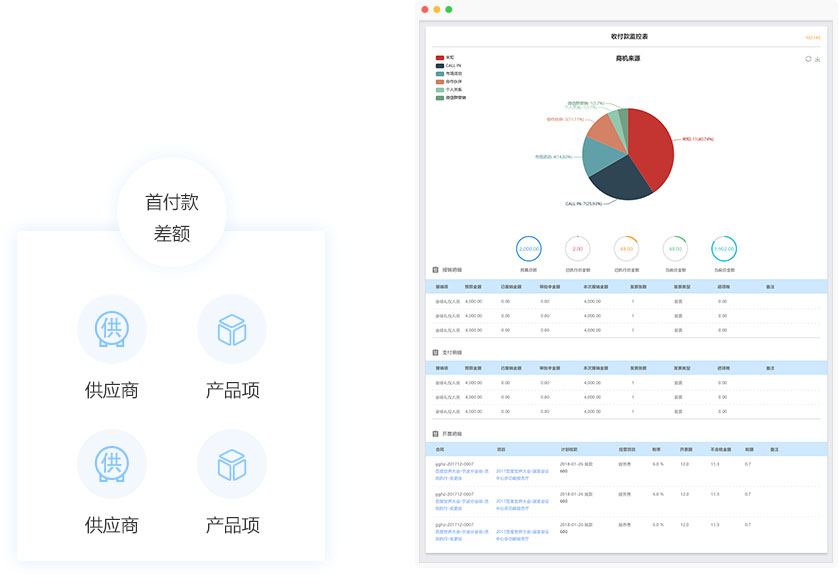Click the 首付款差额 circle bubble

[172, 216]
